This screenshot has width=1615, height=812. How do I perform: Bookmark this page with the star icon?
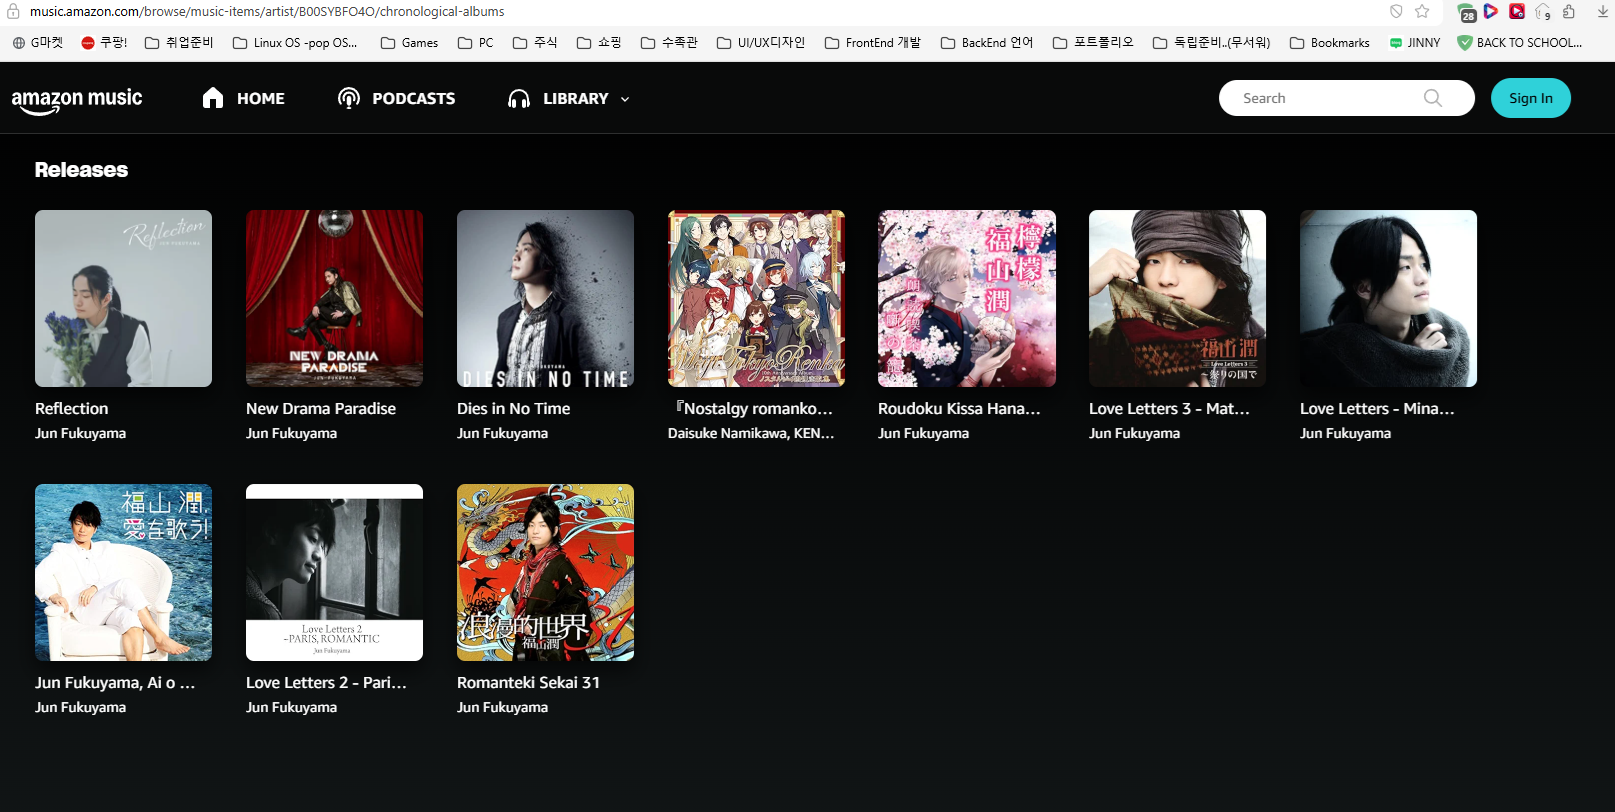tap(1422, 12)
